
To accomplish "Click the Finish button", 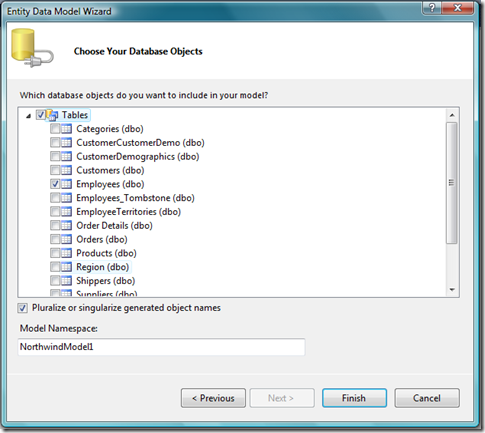I will (354, 398).
